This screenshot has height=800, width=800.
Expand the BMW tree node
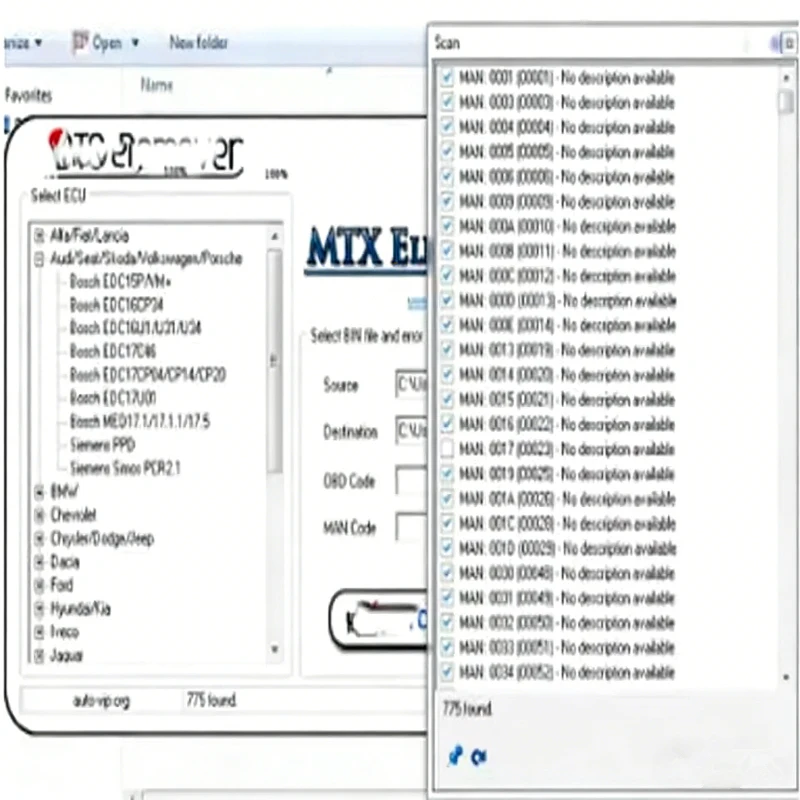click(39, 492)
